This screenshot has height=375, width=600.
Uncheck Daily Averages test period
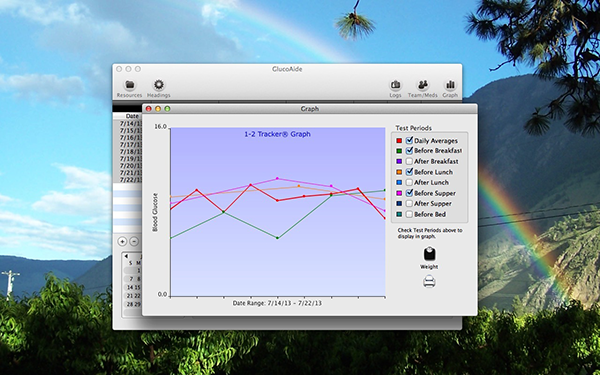(409, 140)
